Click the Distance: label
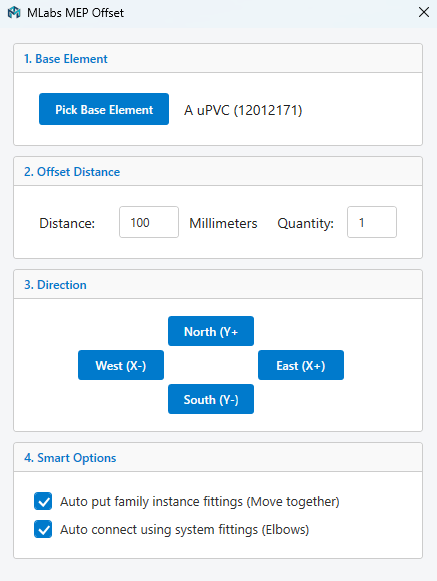This screenshot has width=437, height=581. coord(67,223)
